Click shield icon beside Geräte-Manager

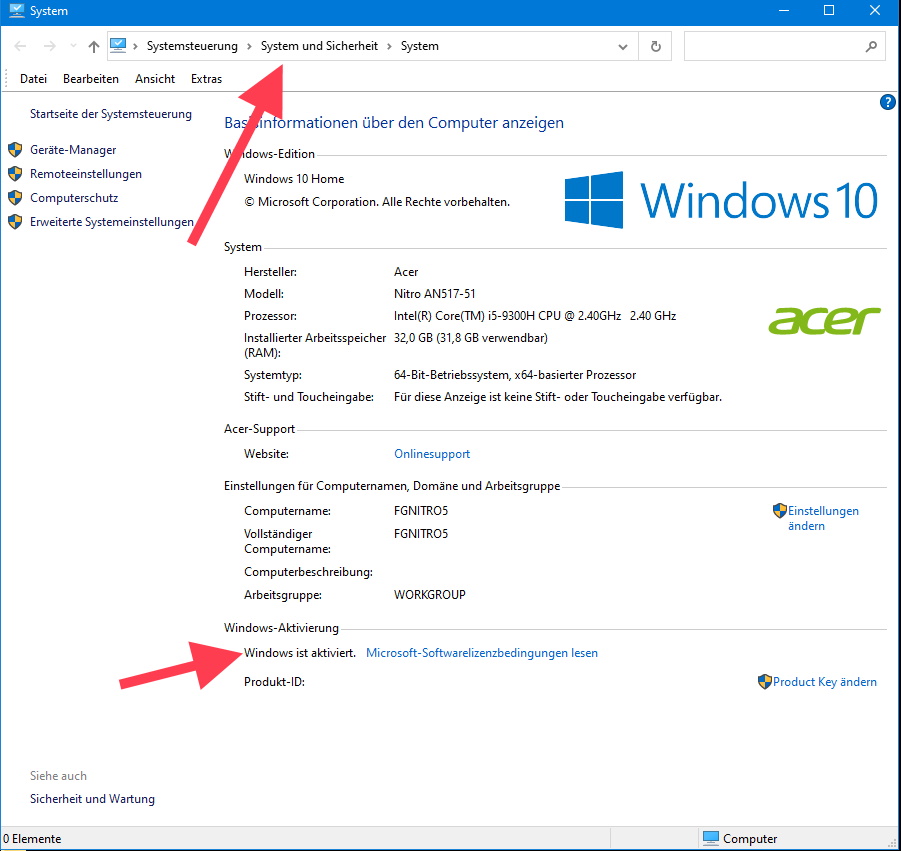15,150
